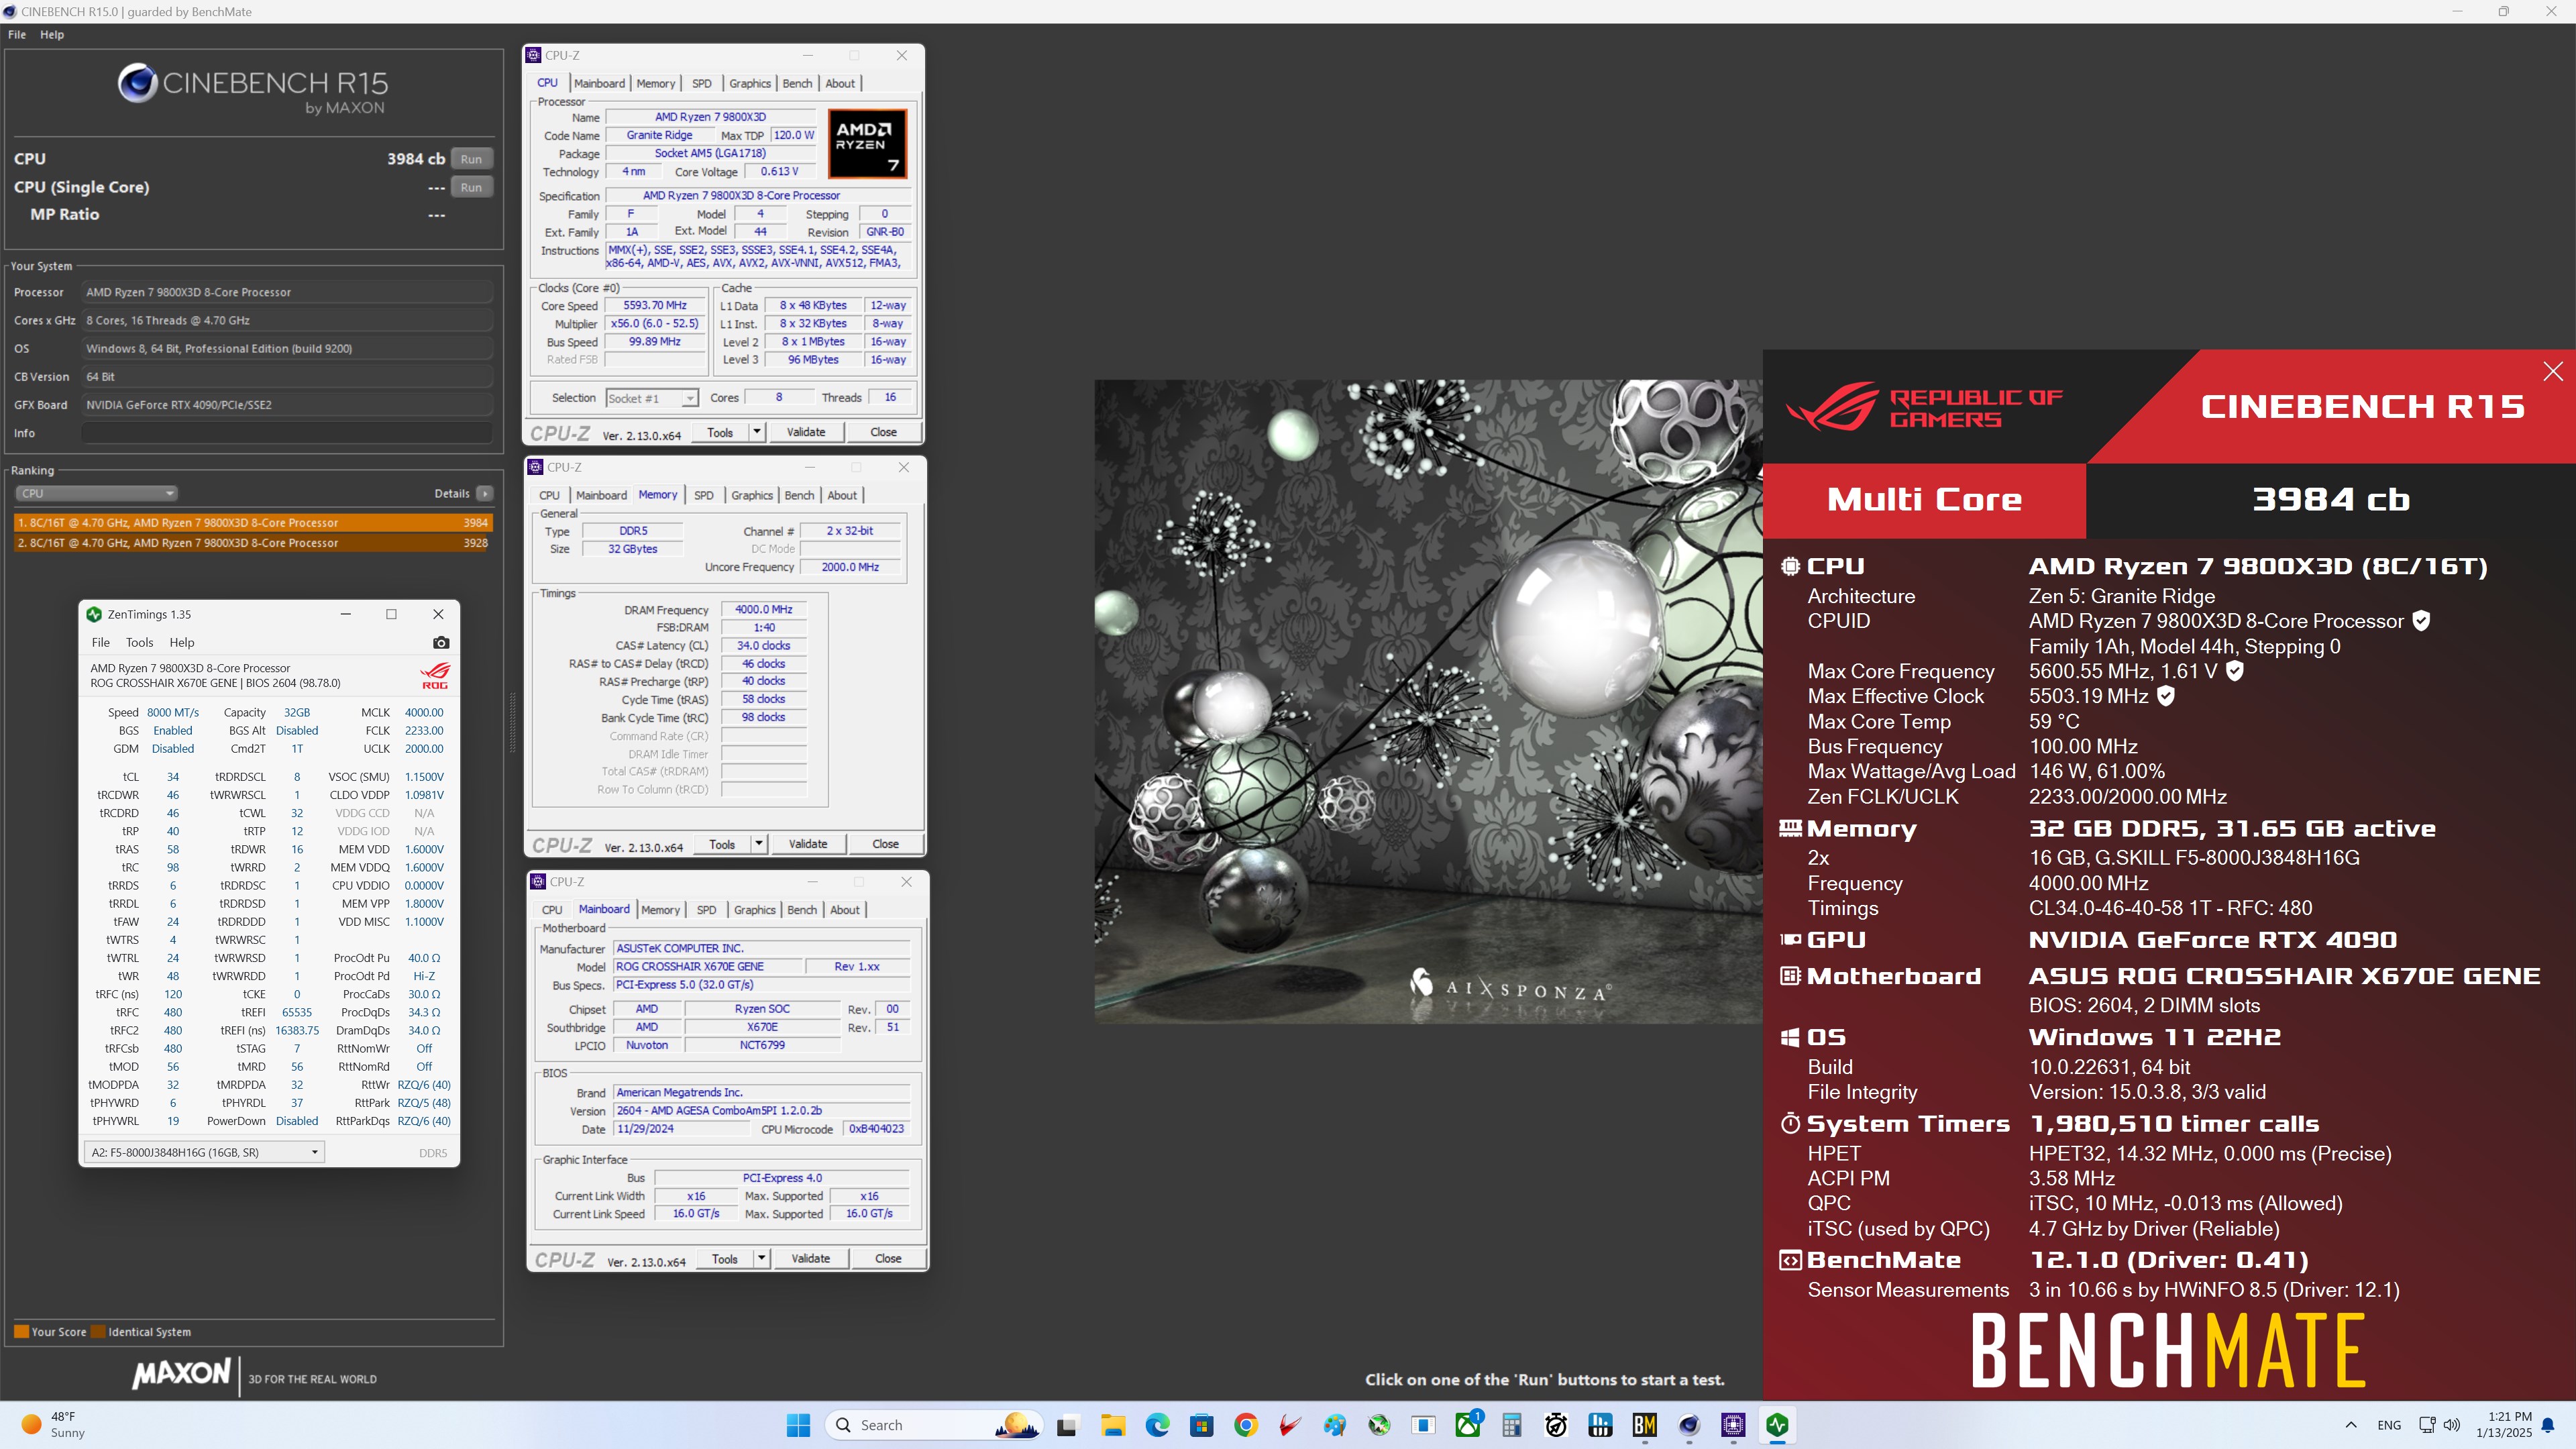Open the ZenTimings Help menu
2576x1449 pixels.
tap(182, 642)
